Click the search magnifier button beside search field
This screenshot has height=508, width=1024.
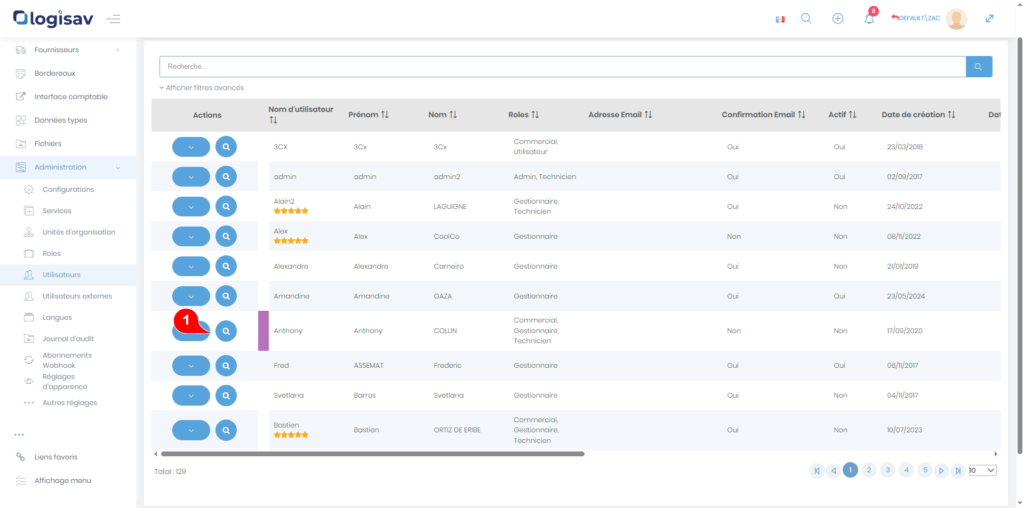pos(978,66)
